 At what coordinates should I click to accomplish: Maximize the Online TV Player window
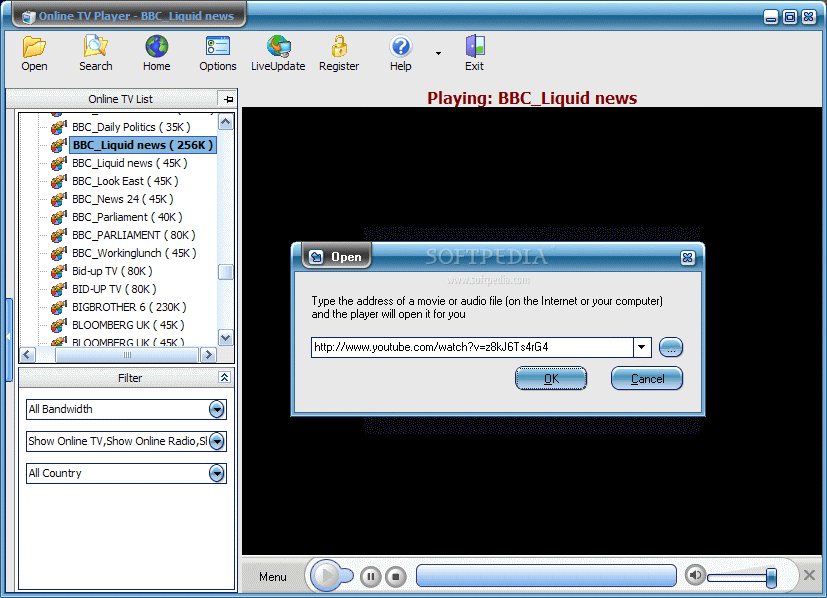[790, 17]
